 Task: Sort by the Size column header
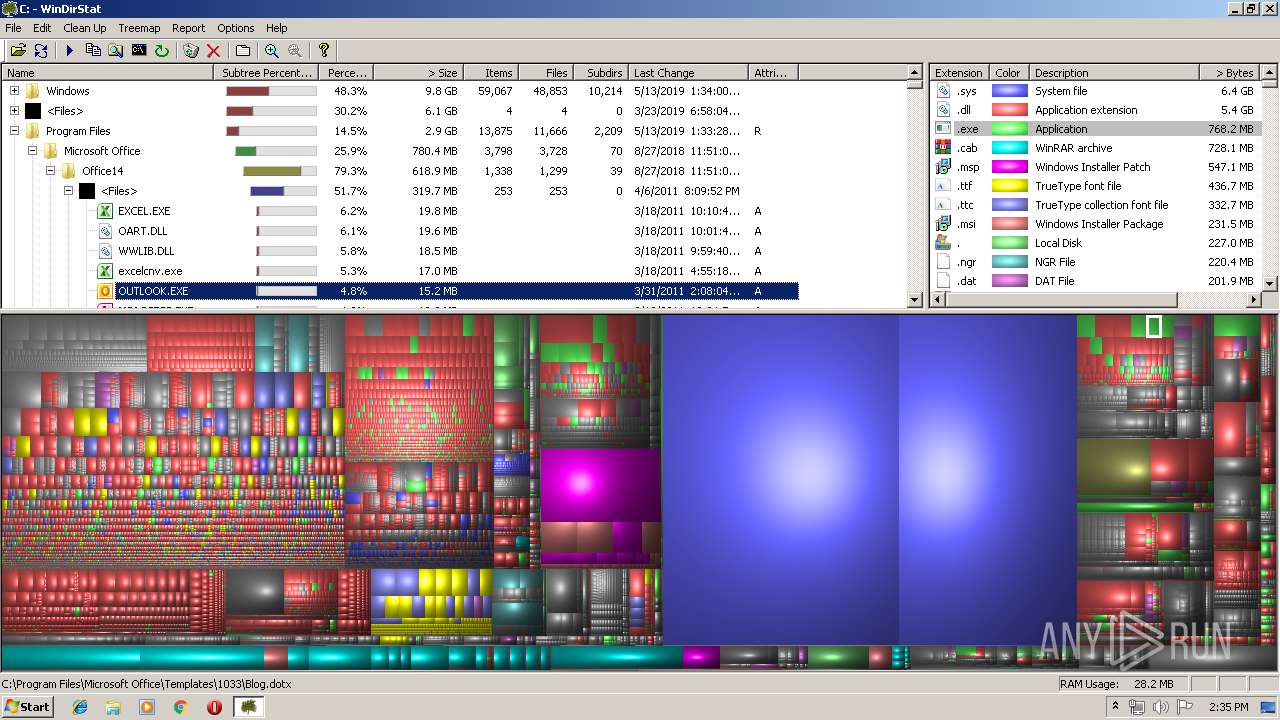click(x=418, y=73)
